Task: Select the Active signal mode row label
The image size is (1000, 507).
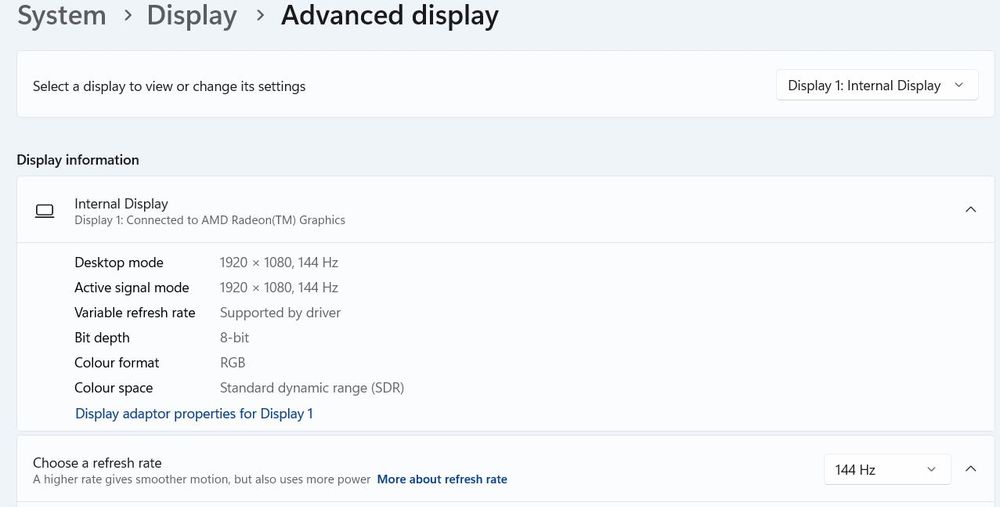Action: (131, 287)
